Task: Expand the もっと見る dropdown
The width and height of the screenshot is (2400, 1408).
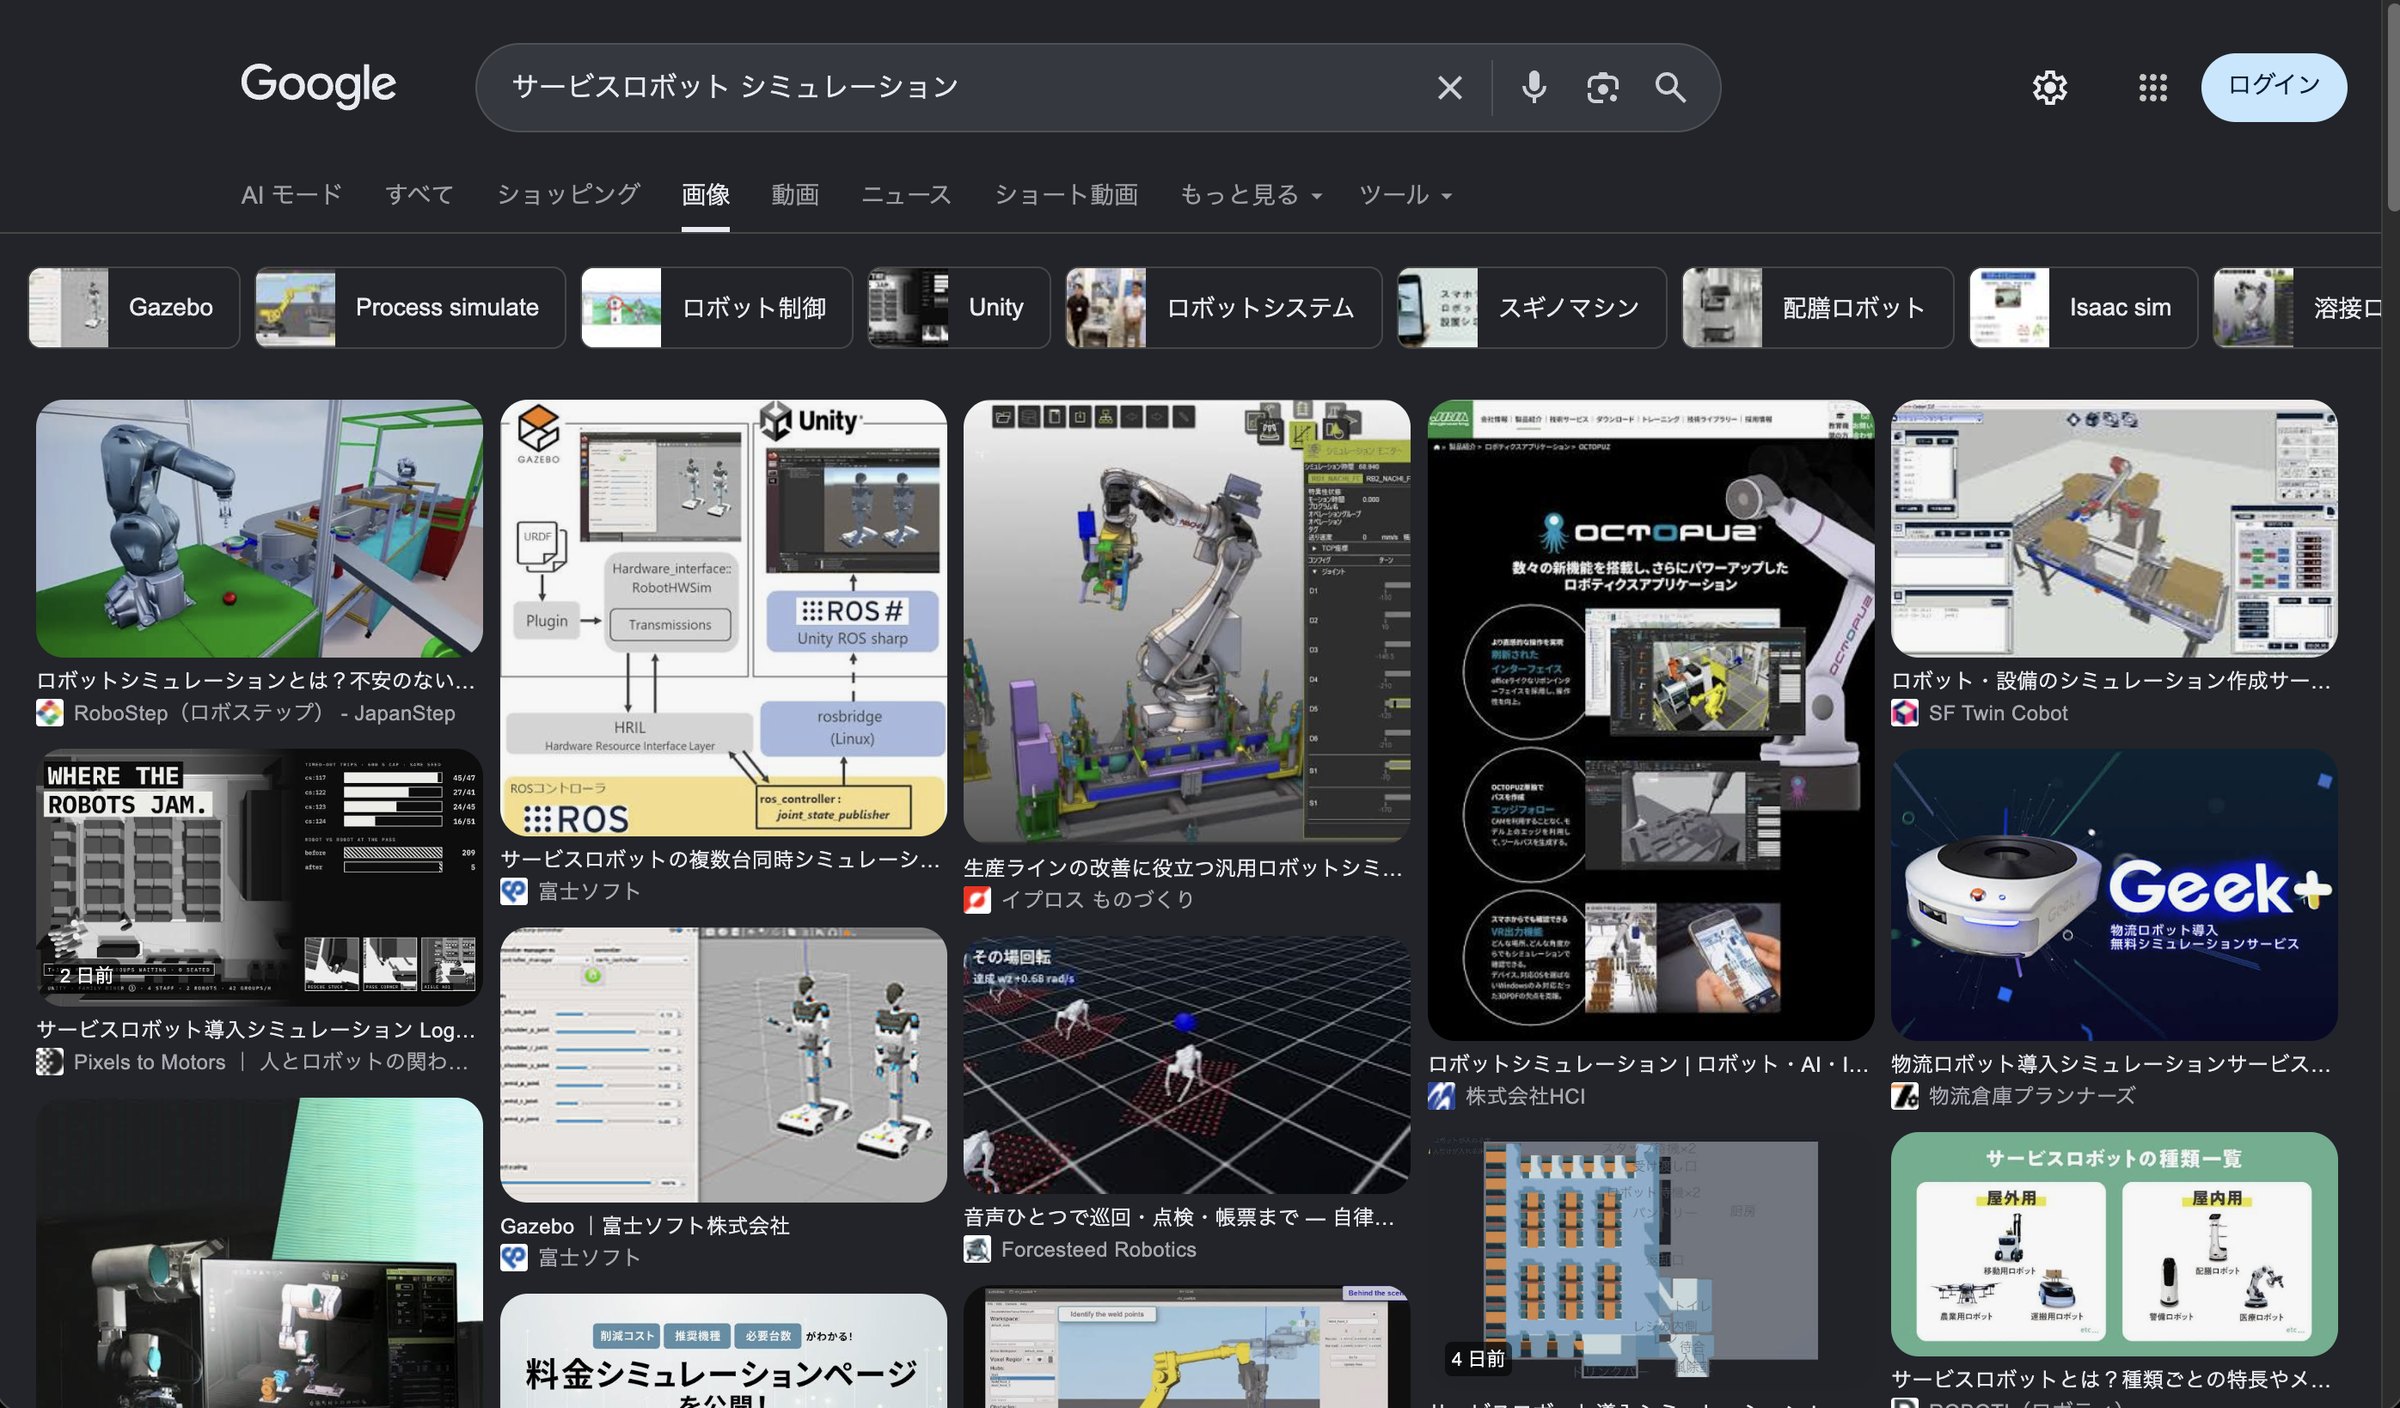Action: click(1250, 194)
